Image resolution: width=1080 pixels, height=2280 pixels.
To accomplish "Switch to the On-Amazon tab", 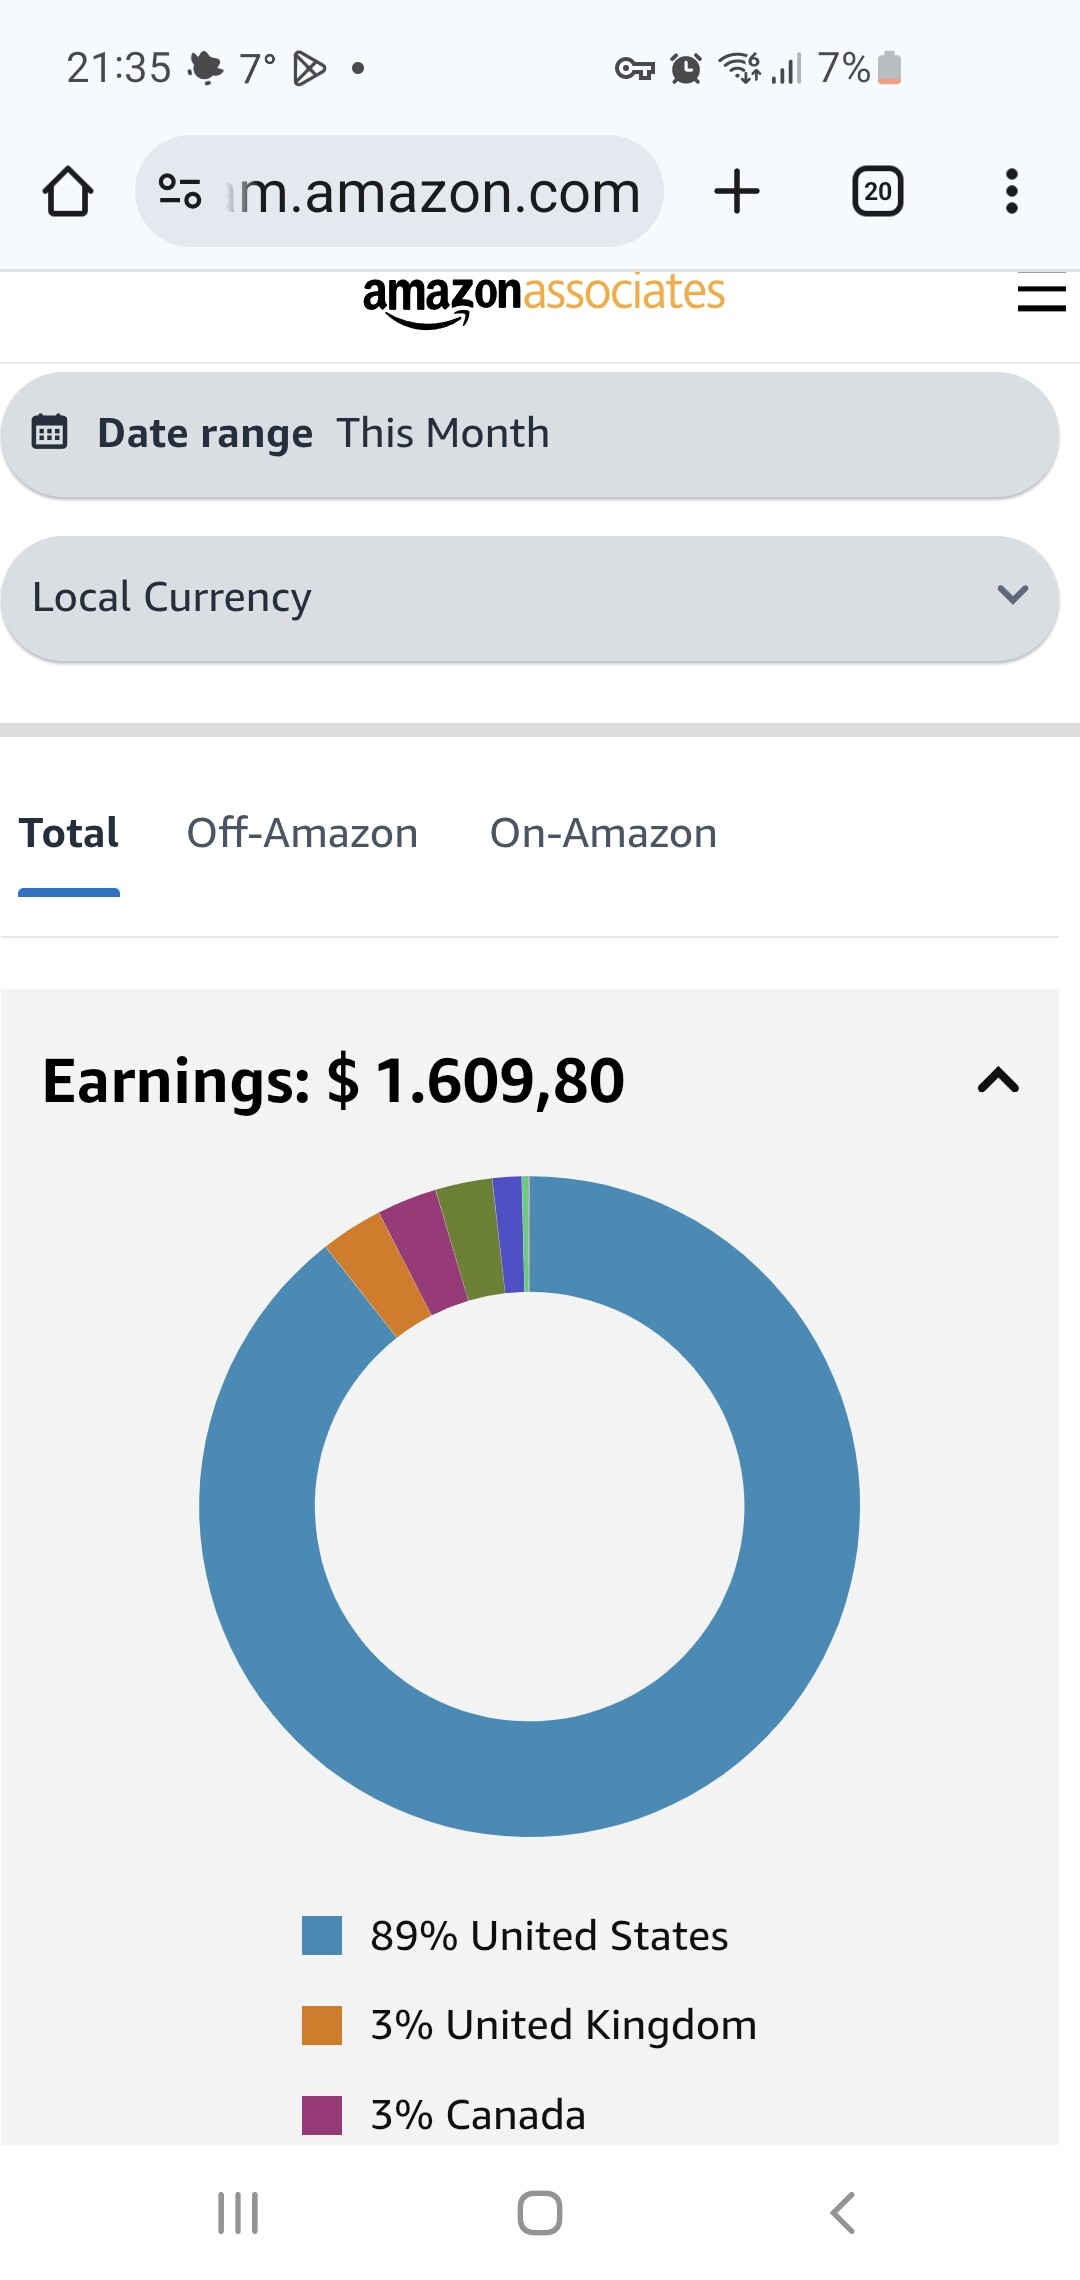I will pos(603,833).
